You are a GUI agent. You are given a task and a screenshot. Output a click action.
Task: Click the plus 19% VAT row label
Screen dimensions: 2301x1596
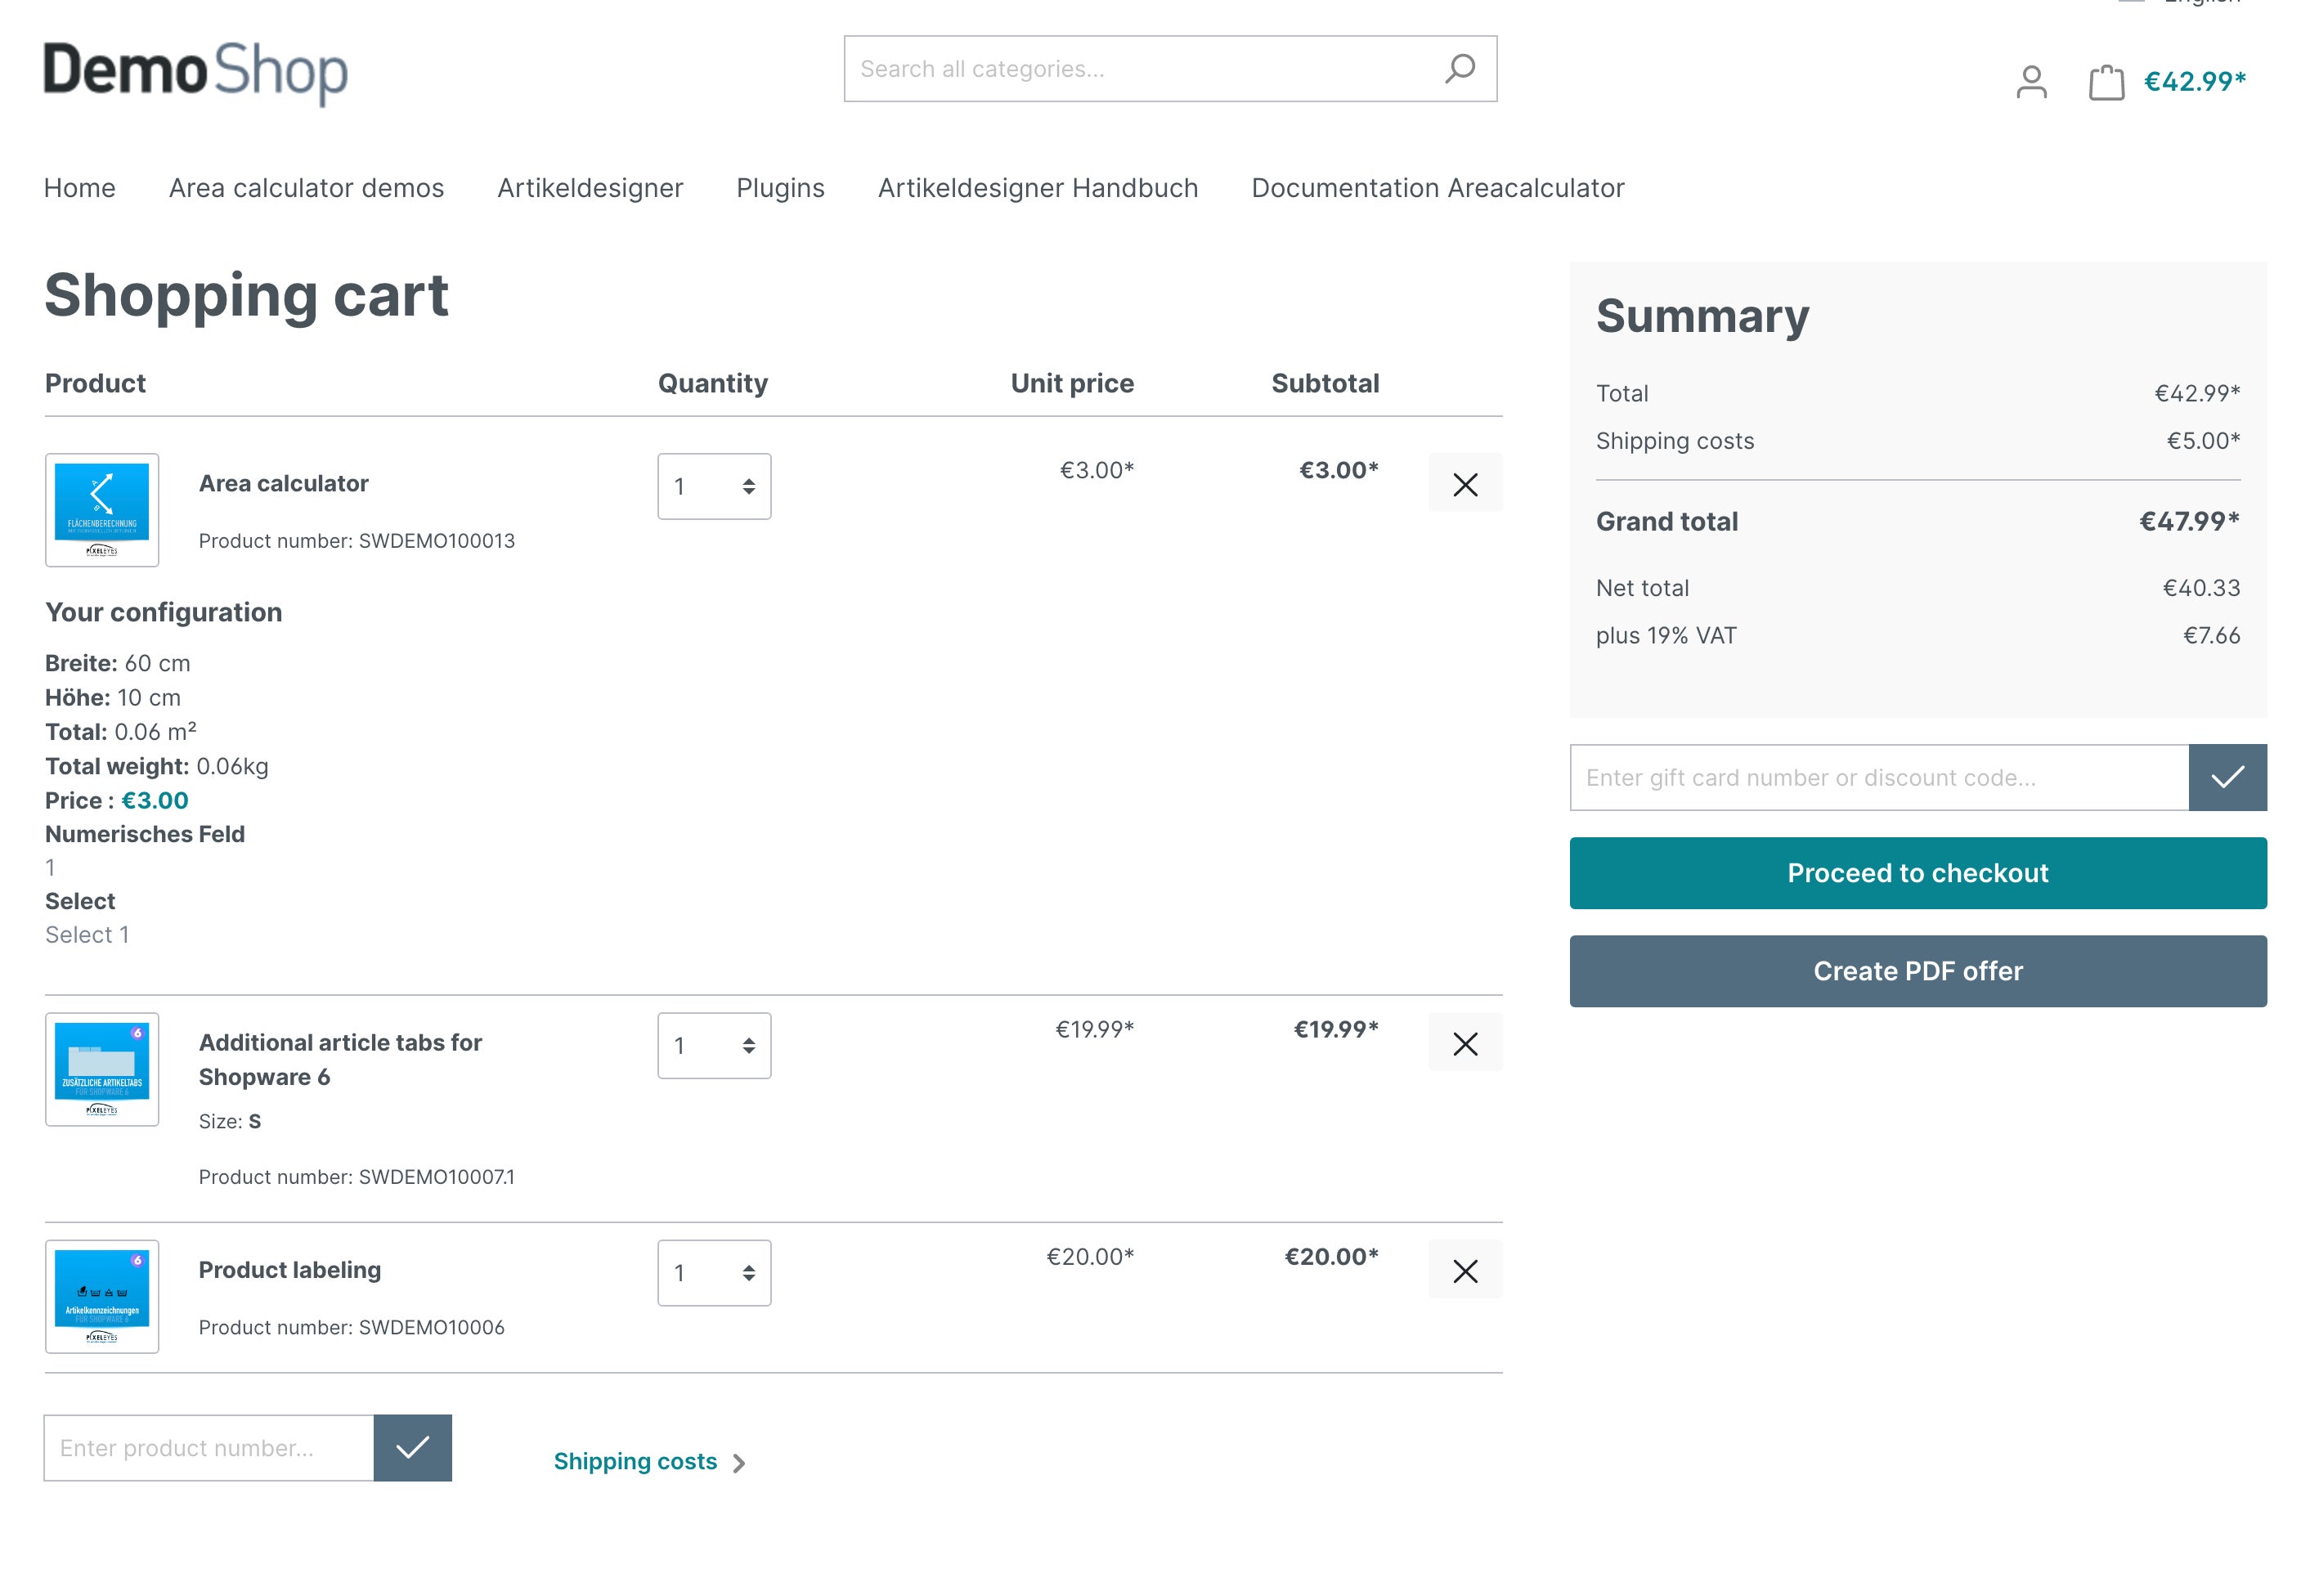tap(1665, 635)
